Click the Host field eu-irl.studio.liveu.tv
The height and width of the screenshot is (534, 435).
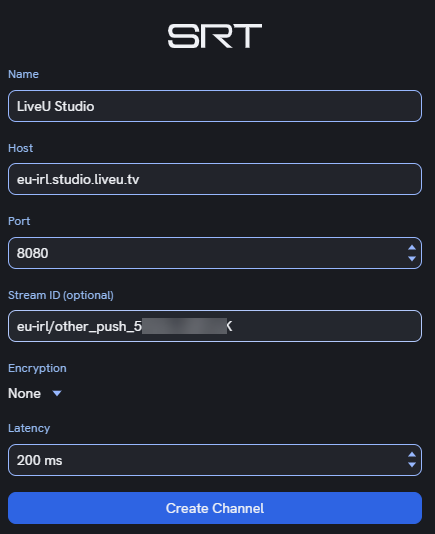click(x=215, y=179)
